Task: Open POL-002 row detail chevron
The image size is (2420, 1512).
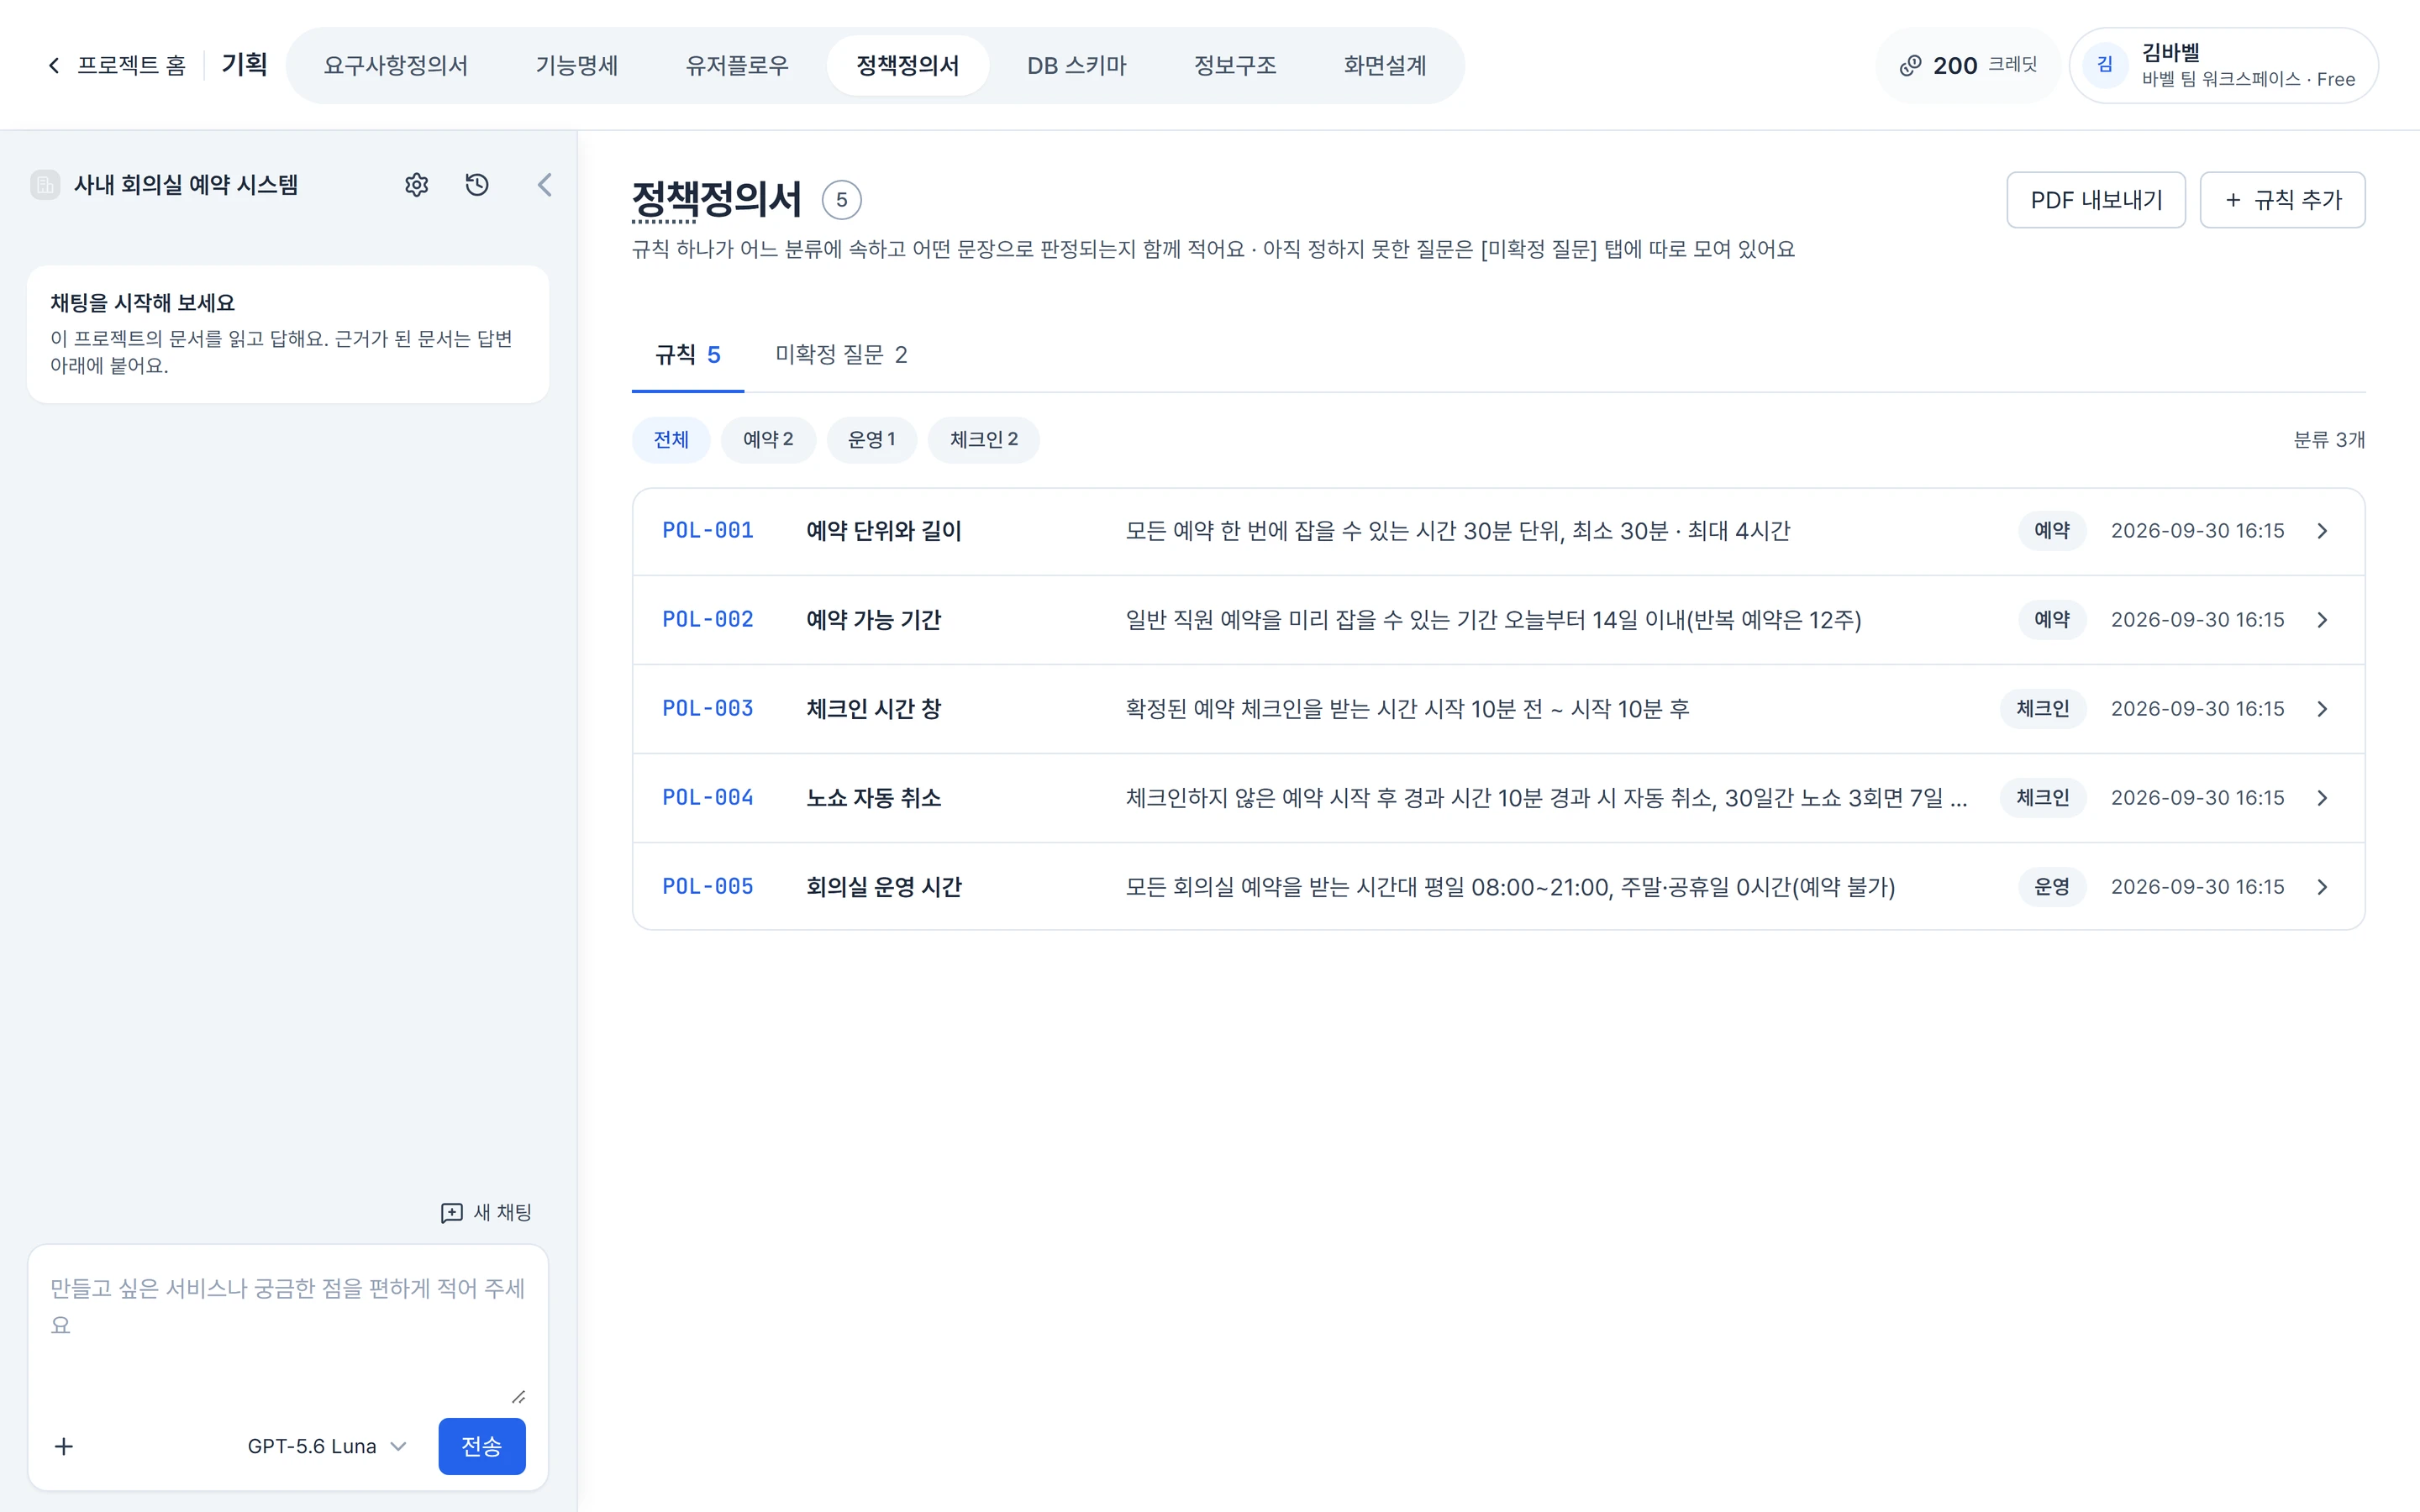Action: (2322, 620)
